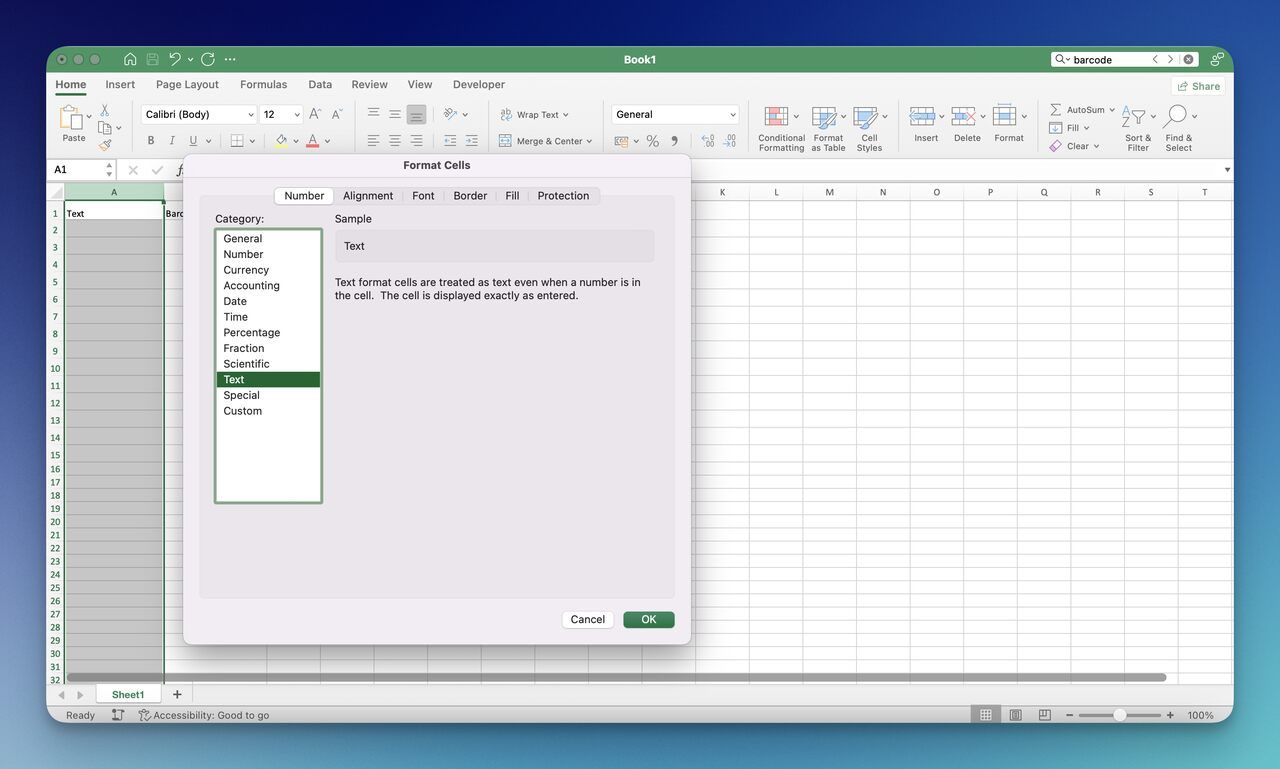Toggle Underline formatting
1280x769 pixels.
[x=193, y=141]
